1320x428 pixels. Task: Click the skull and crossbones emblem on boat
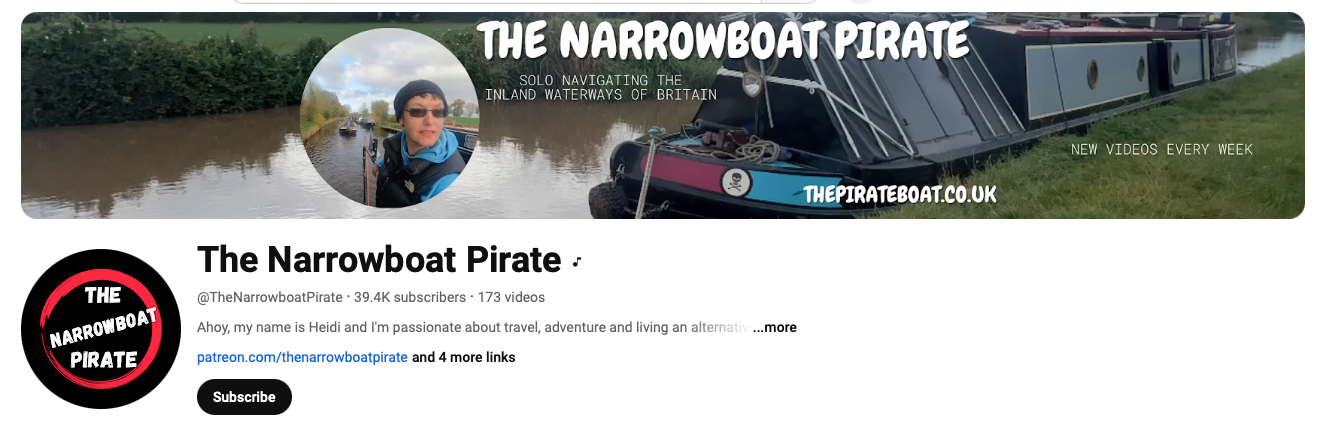tap(735, 182)
